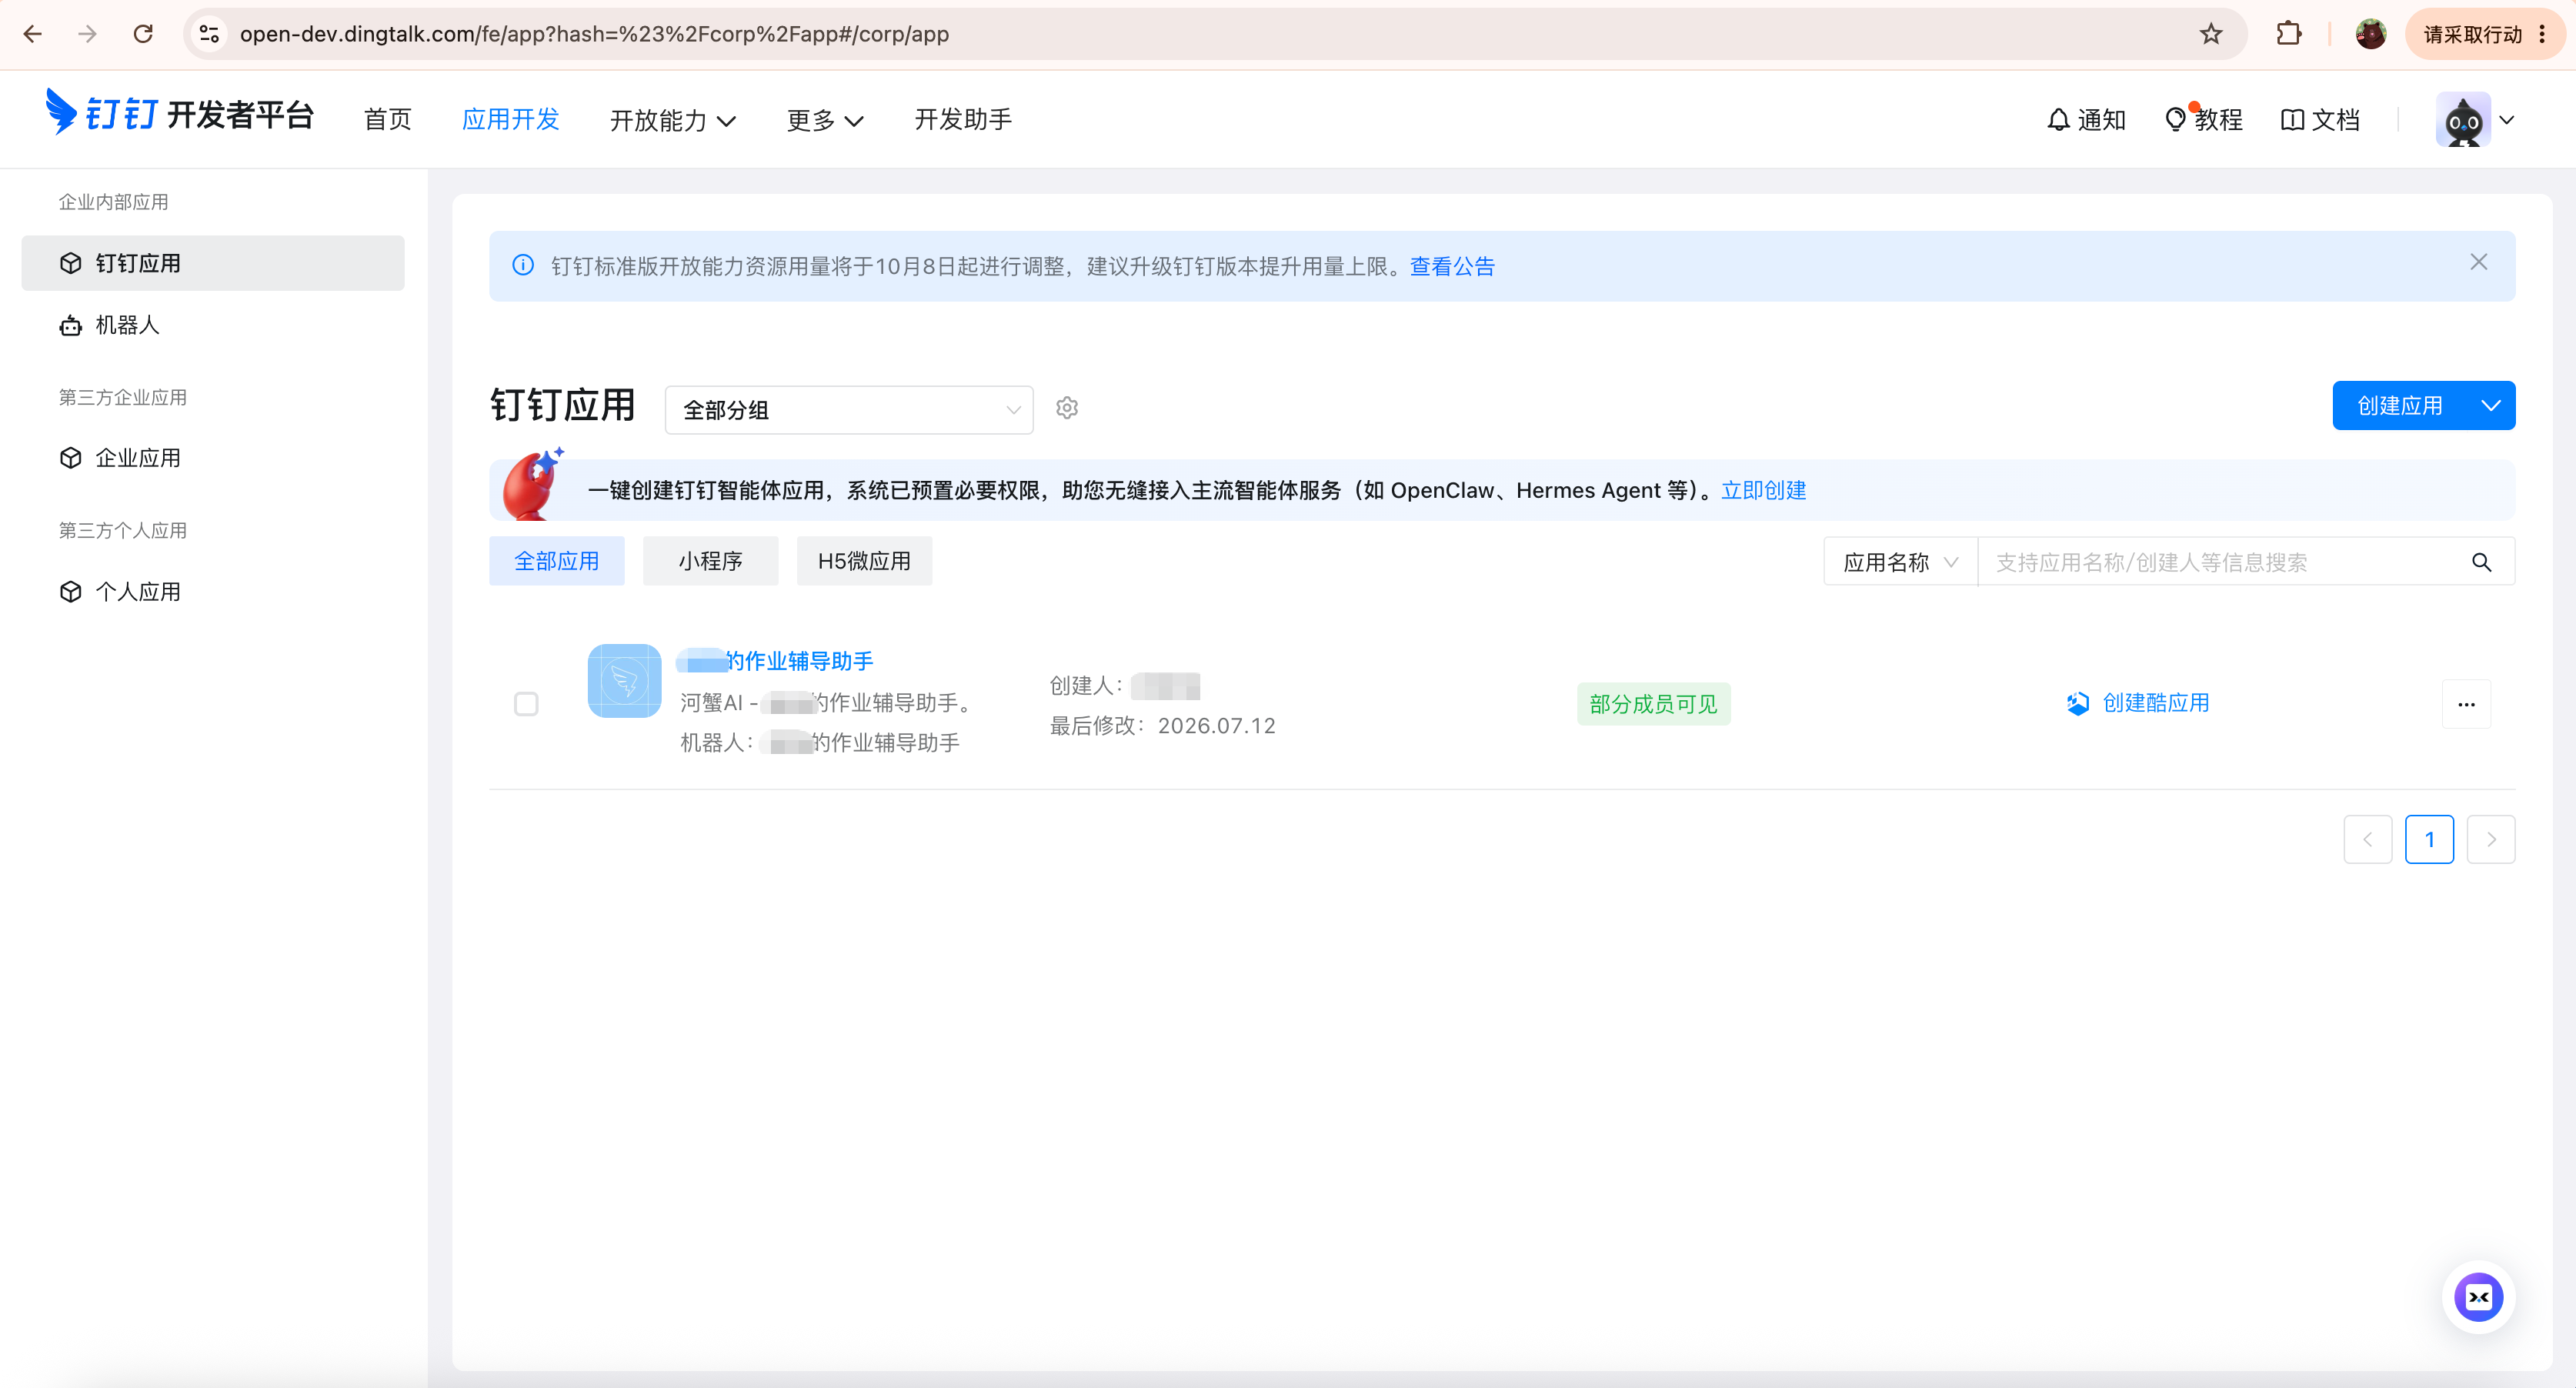Open the 教程 tutorial lightbulb
Image resolution: width=2576 pixels, height=1388 pixels.
coord(2203,120)
